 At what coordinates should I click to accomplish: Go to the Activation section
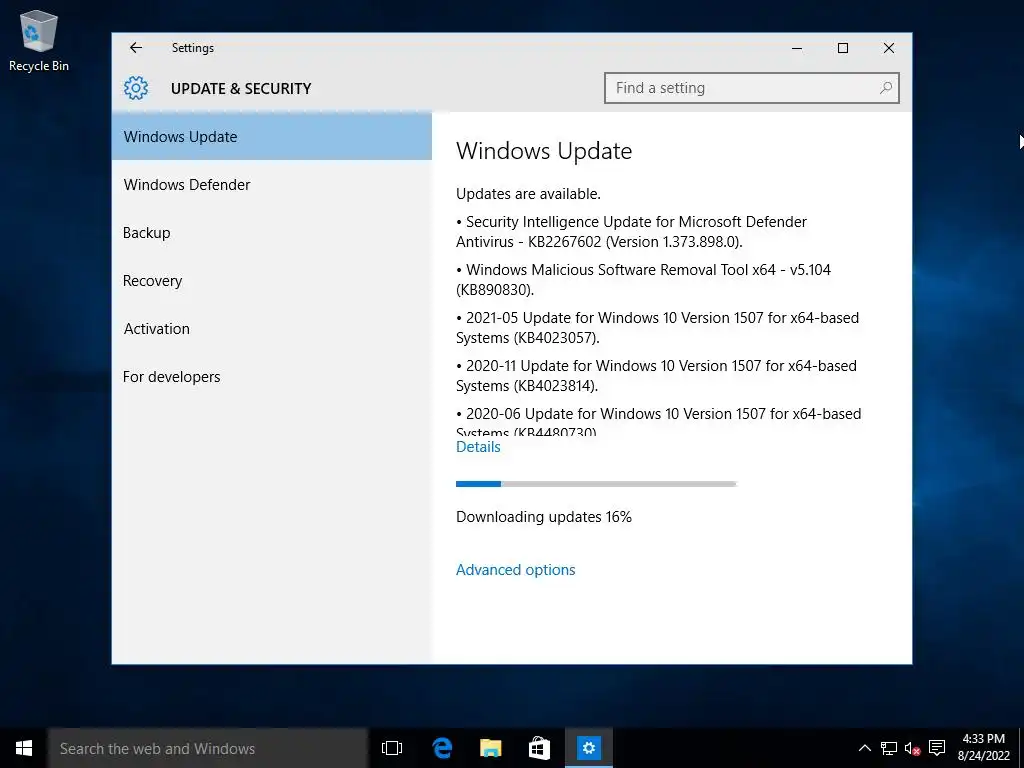272,328
